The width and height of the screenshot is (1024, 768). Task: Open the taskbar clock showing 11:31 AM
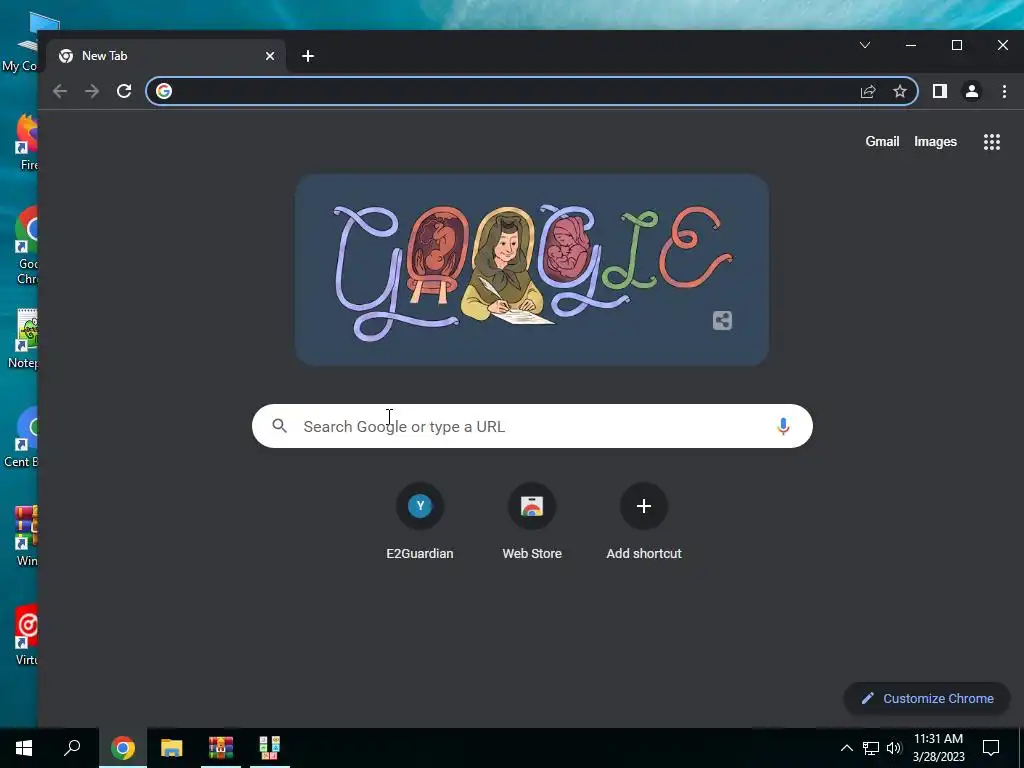point(938,748)
